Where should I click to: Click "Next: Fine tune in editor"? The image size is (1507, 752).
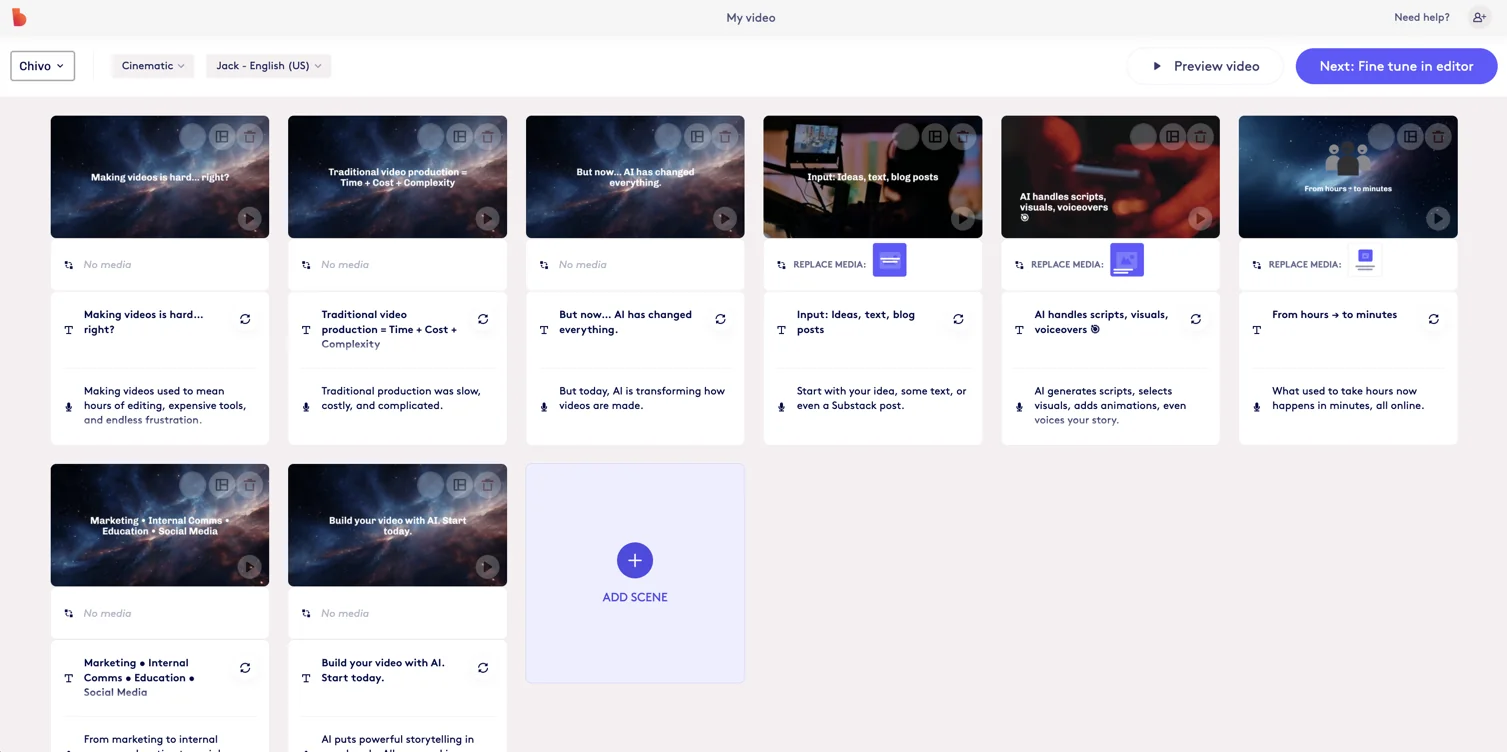tap(1396, 65)
